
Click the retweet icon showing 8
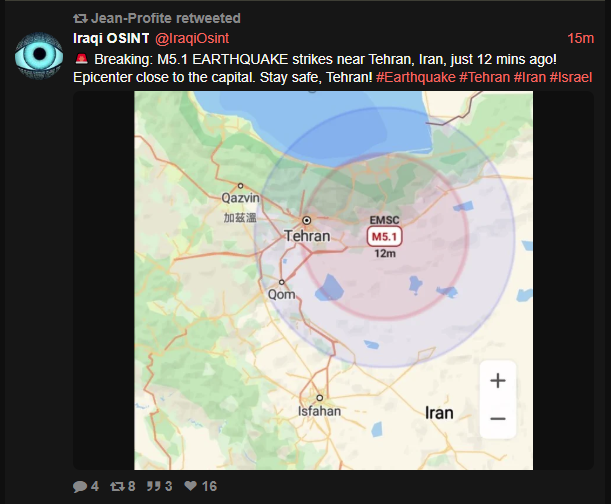pyautogui.click(x=117, y=486)
